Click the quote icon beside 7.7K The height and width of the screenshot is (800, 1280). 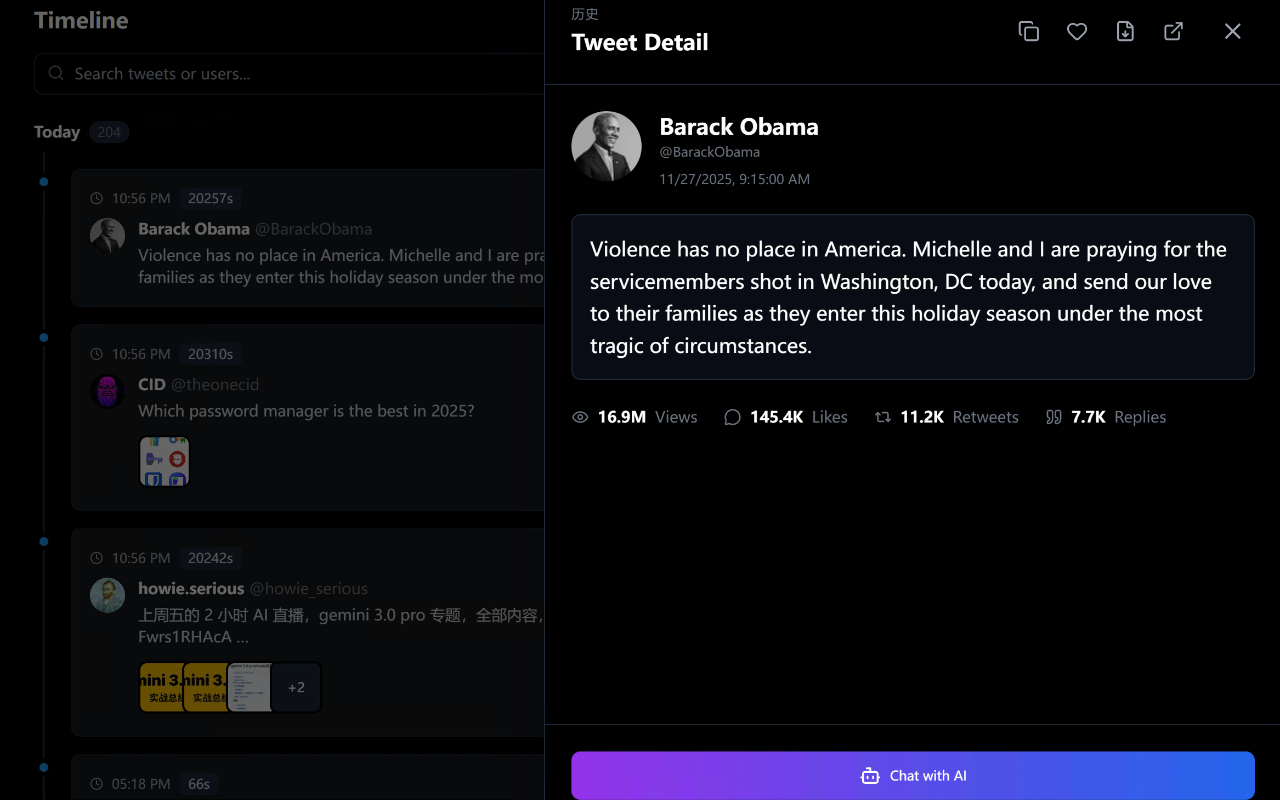click(x=1054, y=417)
